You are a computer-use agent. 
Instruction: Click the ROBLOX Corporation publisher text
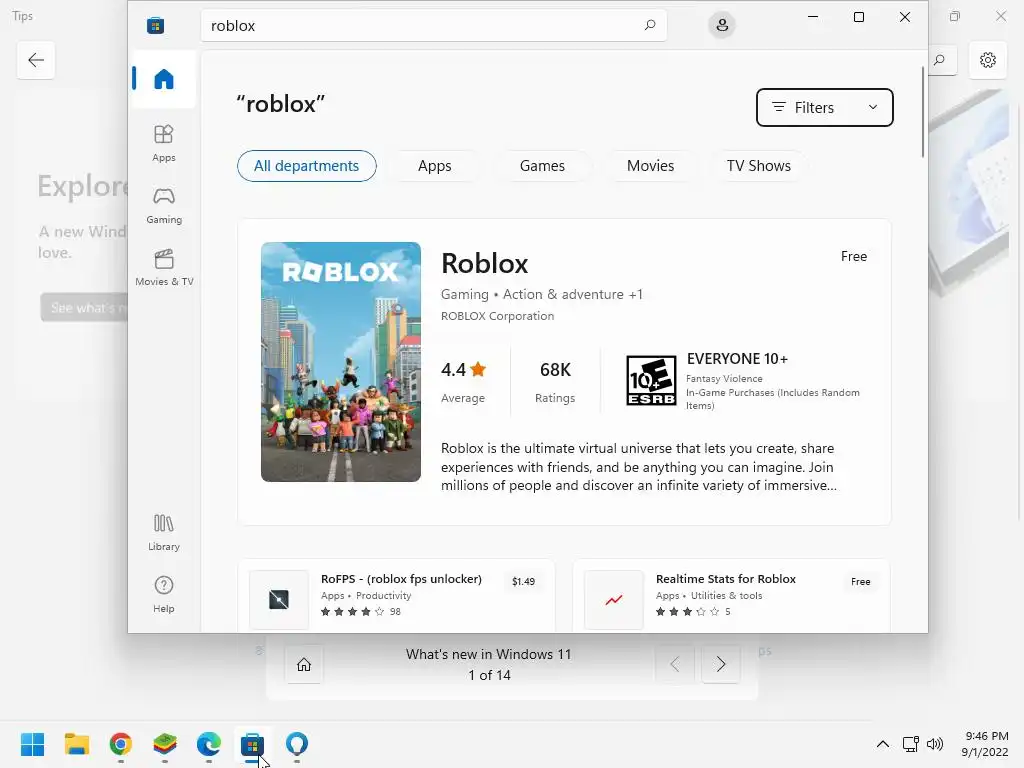pyautogui.click(x=498, y=316)
